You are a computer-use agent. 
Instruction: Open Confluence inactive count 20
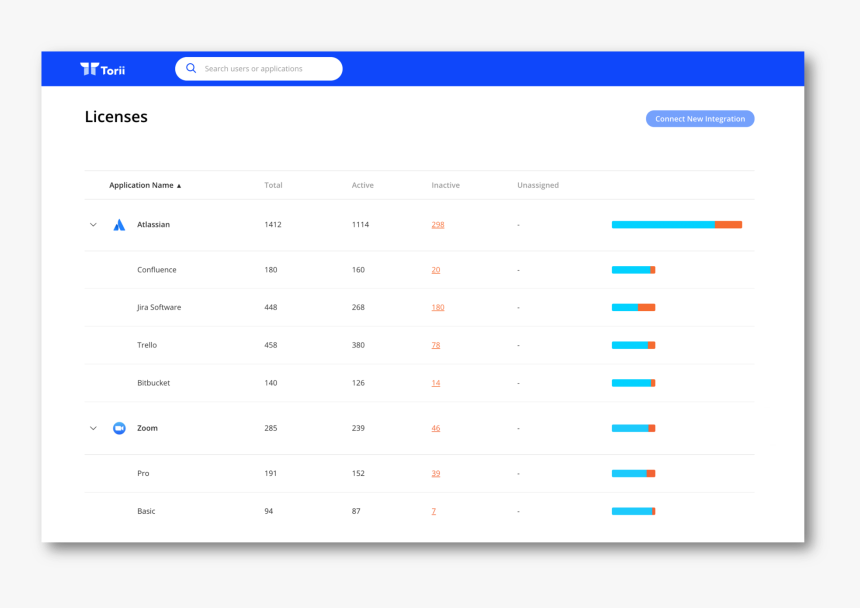pos(435,270)
